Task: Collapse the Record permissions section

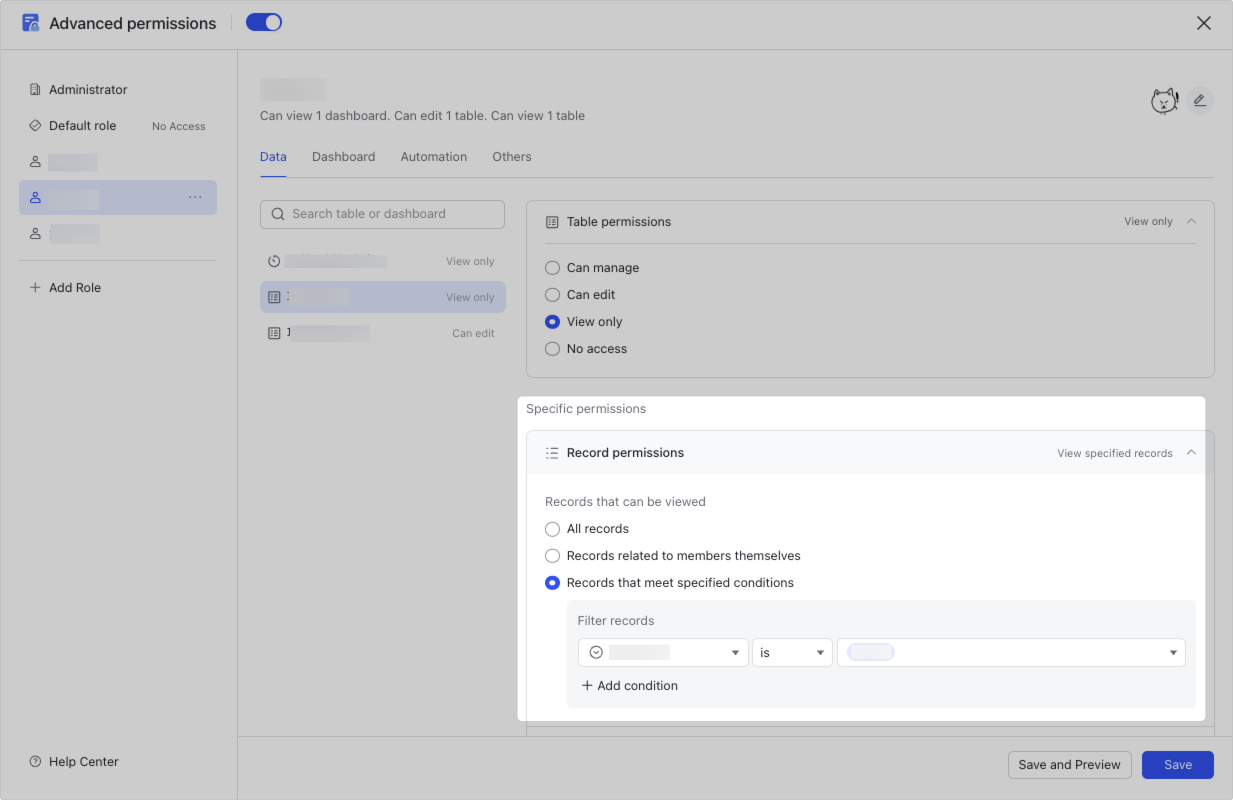Action: pyautogui.click(x=1191, y=453)
